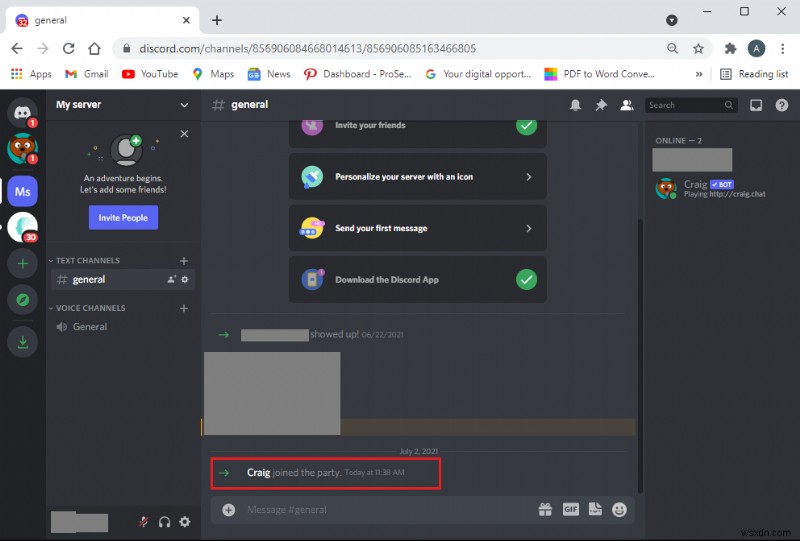Viewport: 800px width, 541px height.
Task: Explore public servers compass icon
Action: pos(22,300)
